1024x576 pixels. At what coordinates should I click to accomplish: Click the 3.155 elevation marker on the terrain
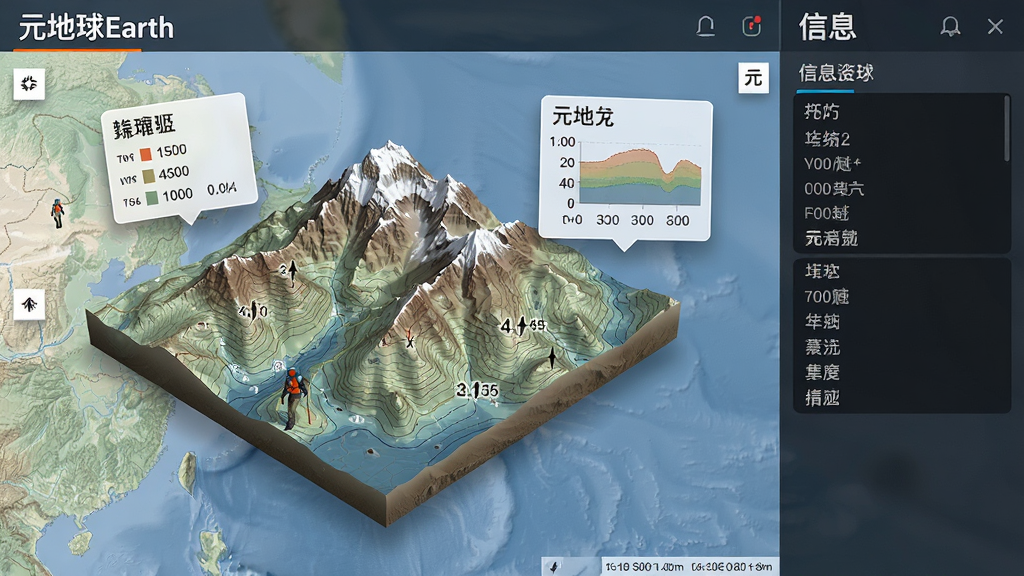click(477, 390)
